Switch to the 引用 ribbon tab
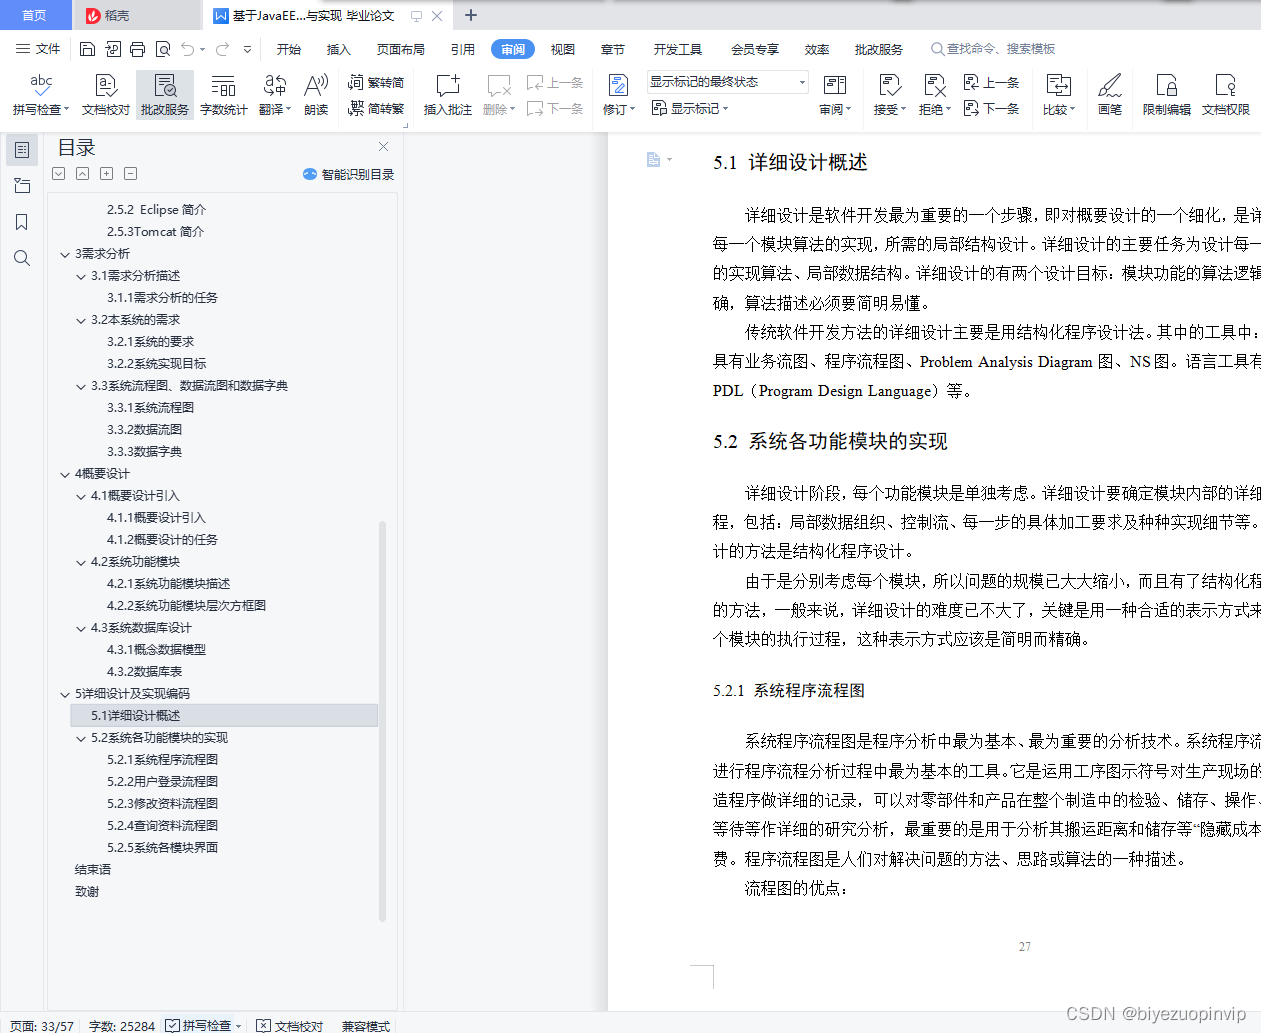 pos(463,49)
